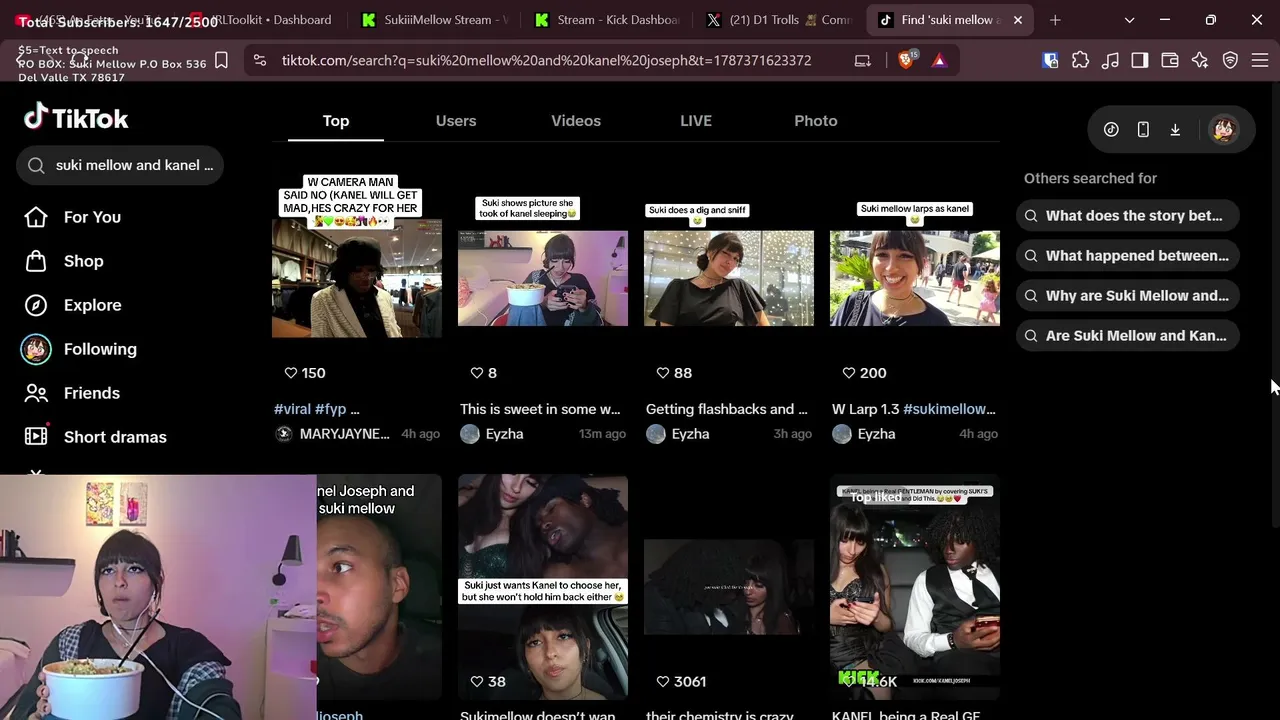
Task: Click the install/cast icon in address bar
Action: (x=863, y=60)
